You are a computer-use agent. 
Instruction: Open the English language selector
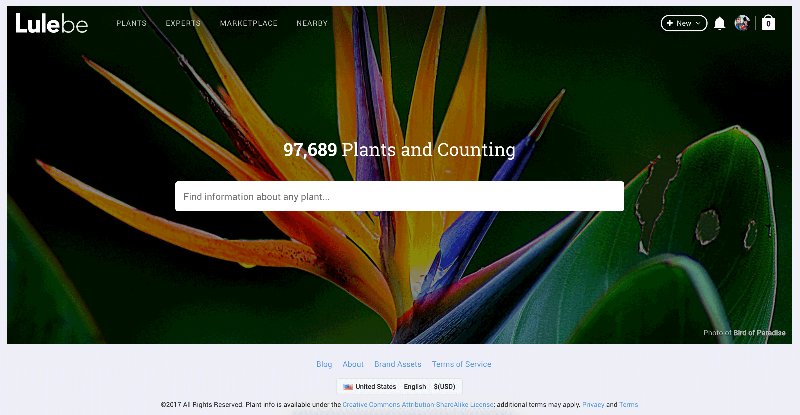415,386
